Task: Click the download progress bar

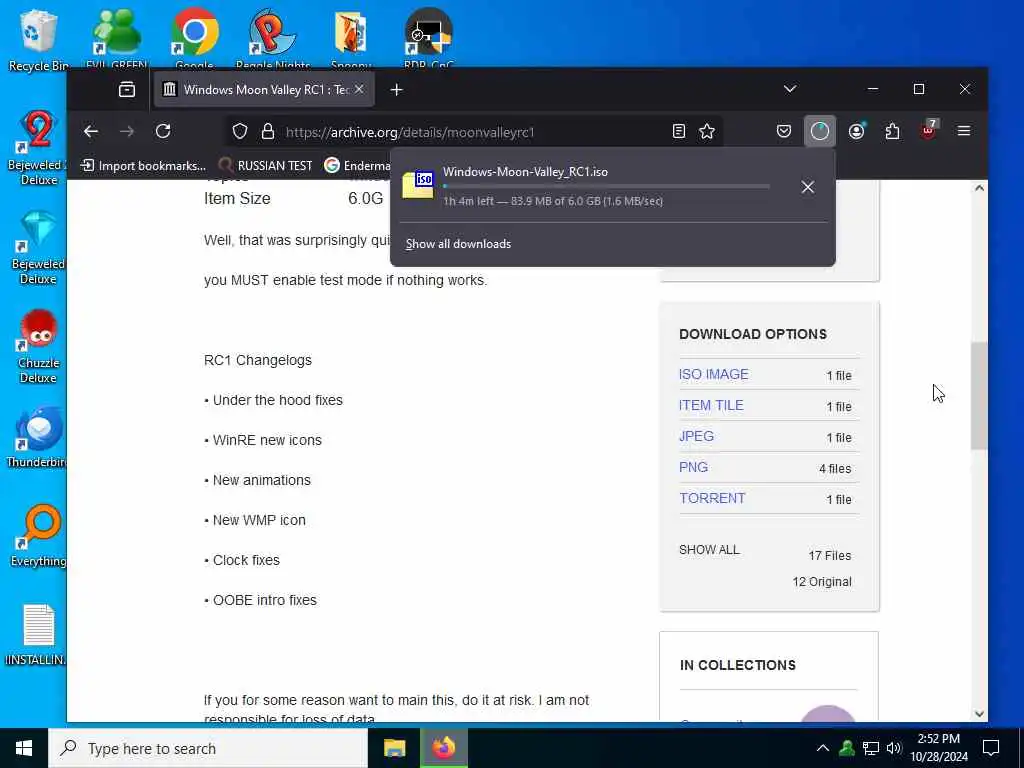Action: coord(606,187)
